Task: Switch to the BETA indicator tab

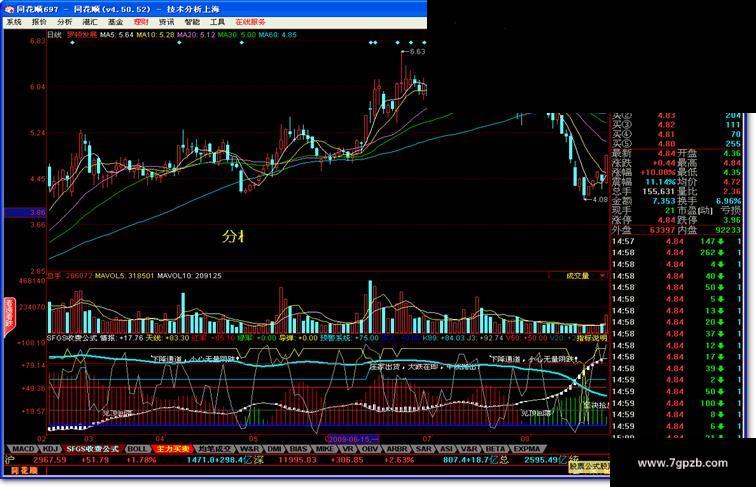Action: tap(496, 449)
